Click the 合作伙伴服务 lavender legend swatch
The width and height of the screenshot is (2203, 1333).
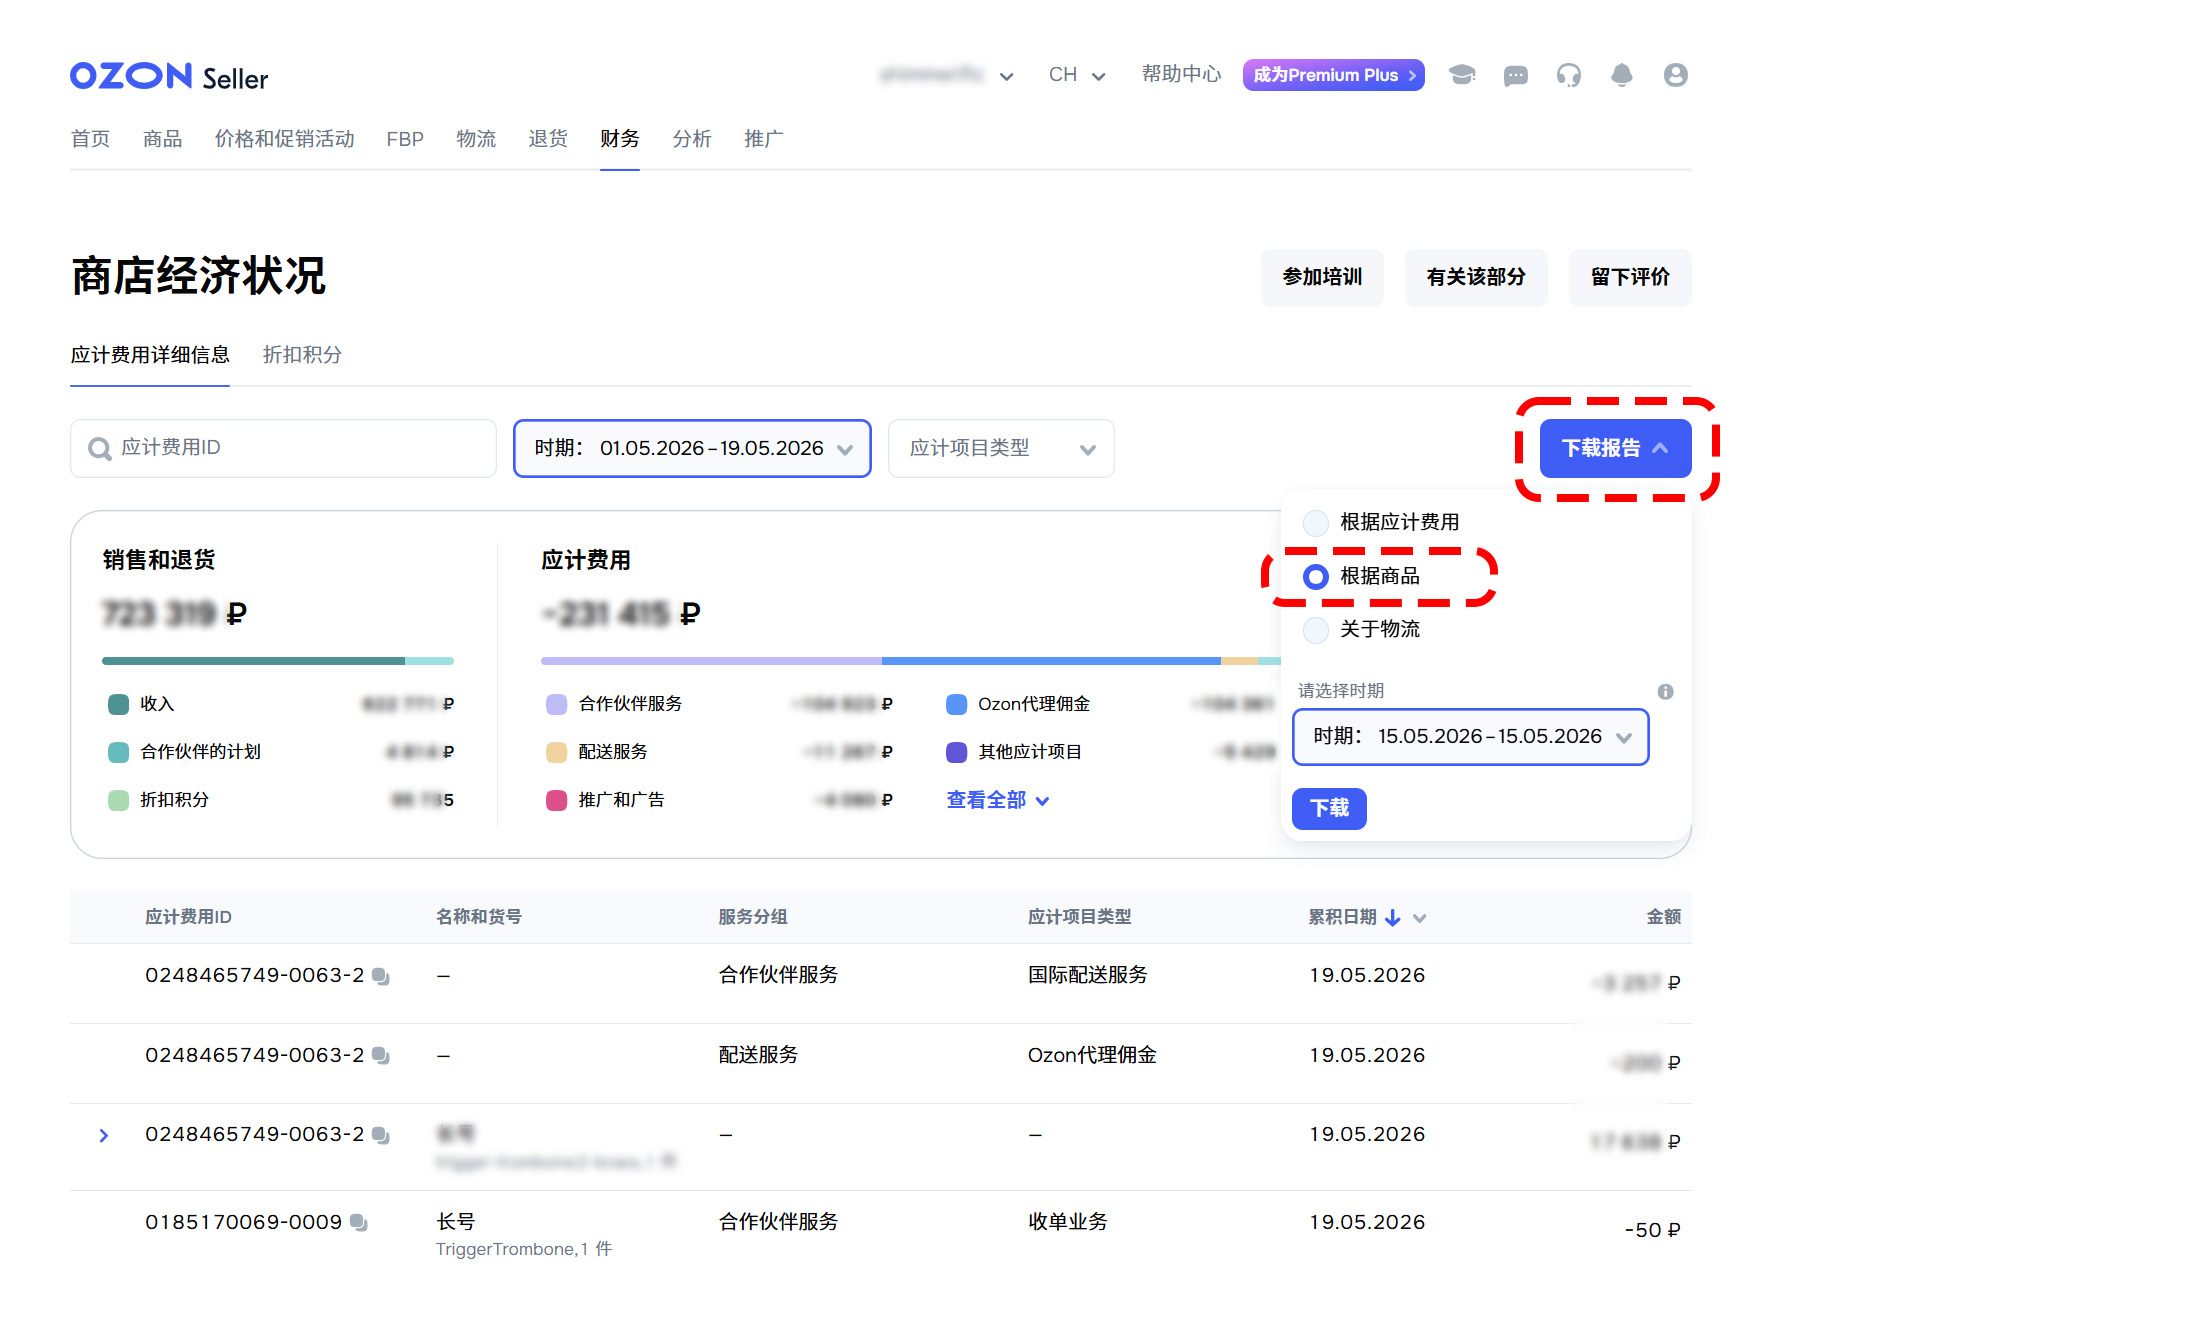[x=557, y=704]
